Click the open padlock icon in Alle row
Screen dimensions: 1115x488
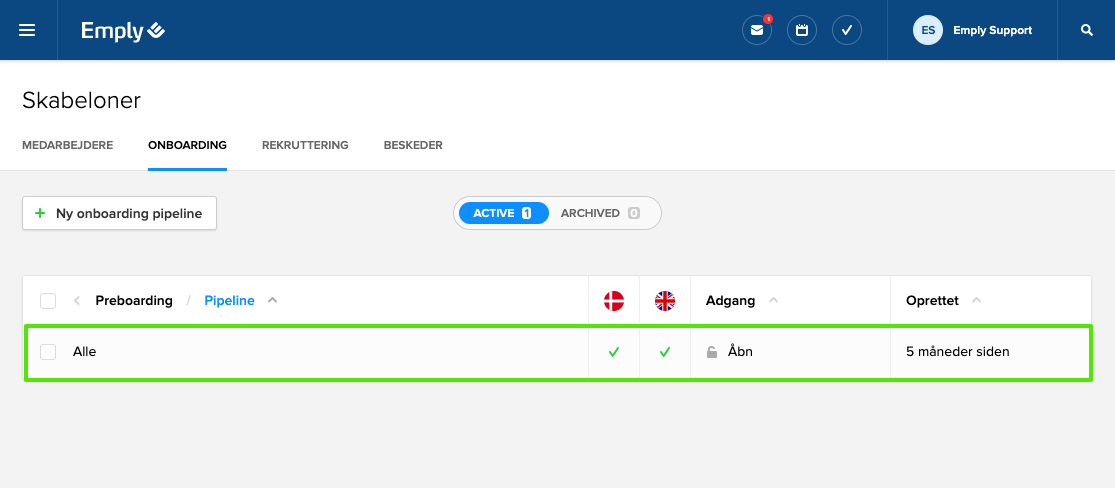(712, 352)
